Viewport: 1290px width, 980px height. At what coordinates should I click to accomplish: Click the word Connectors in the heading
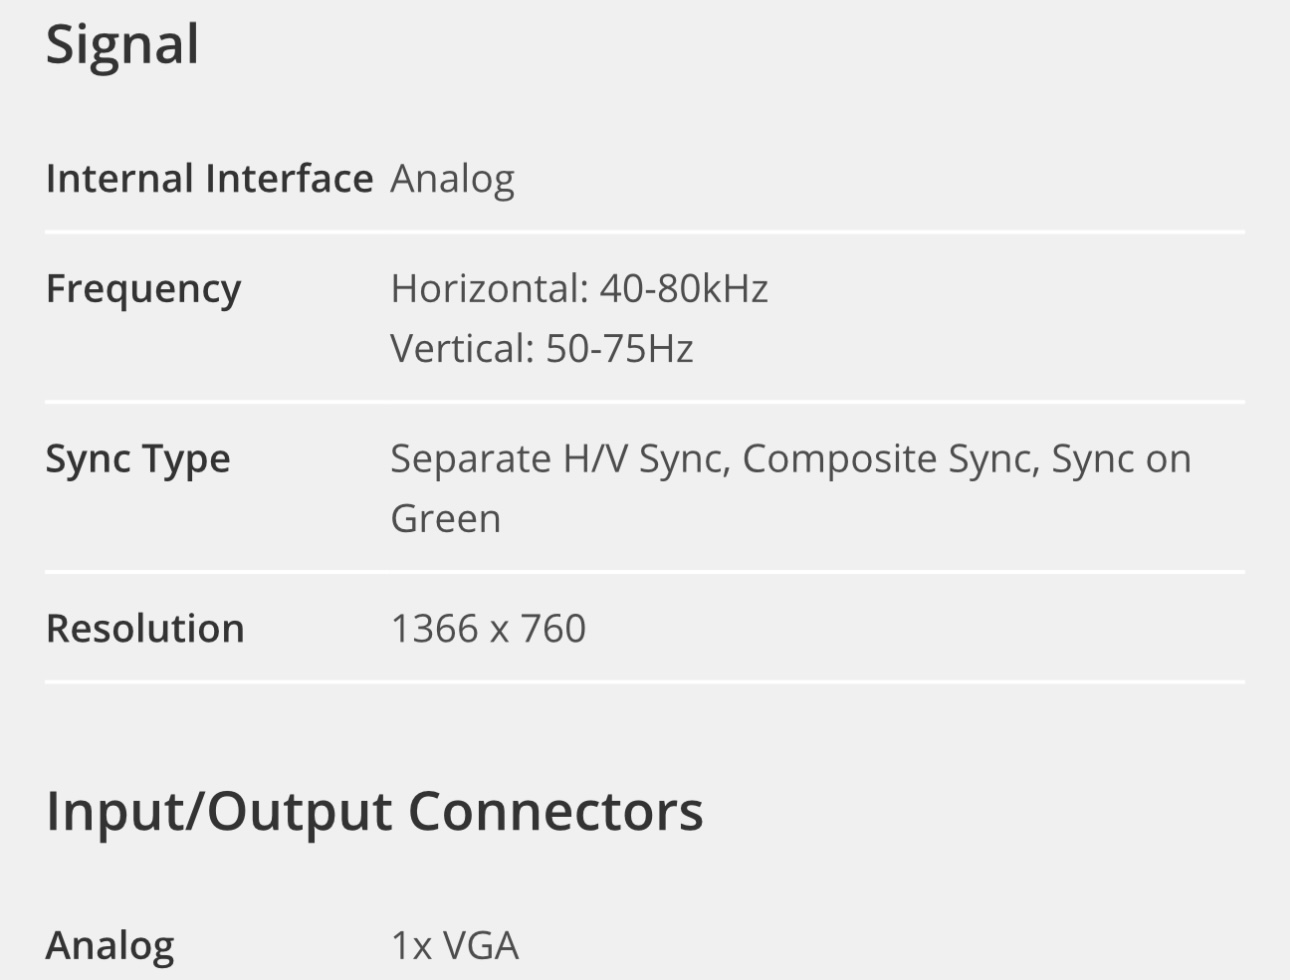555,811
